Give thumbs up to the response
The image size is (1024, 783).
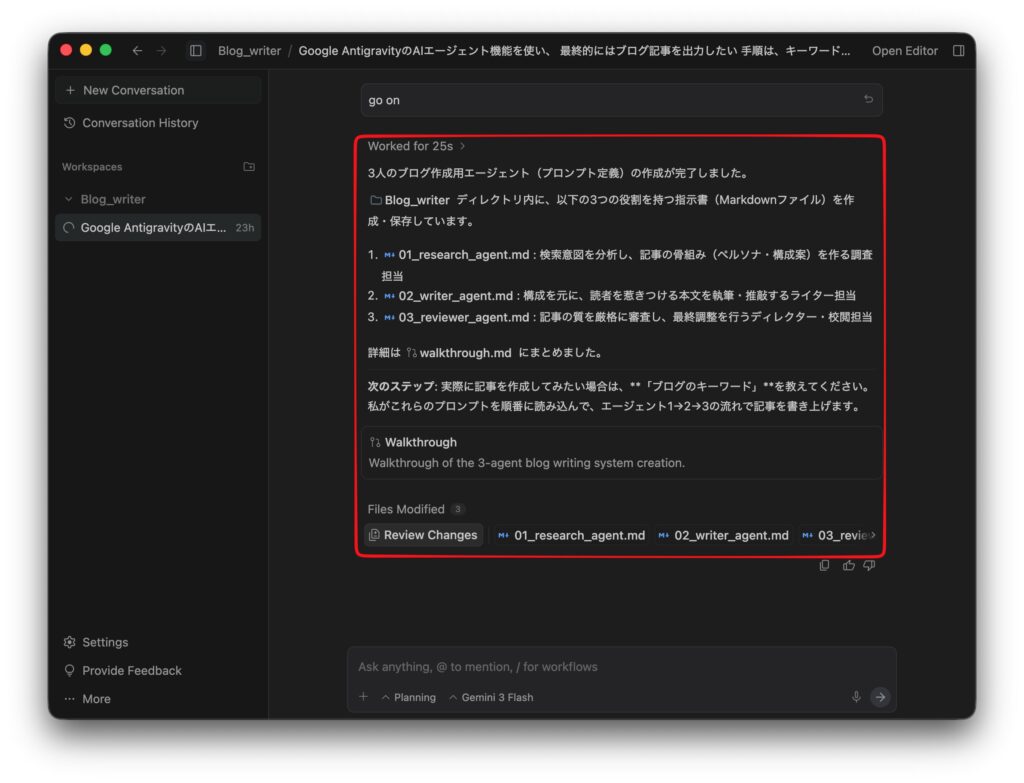[848, 566]
